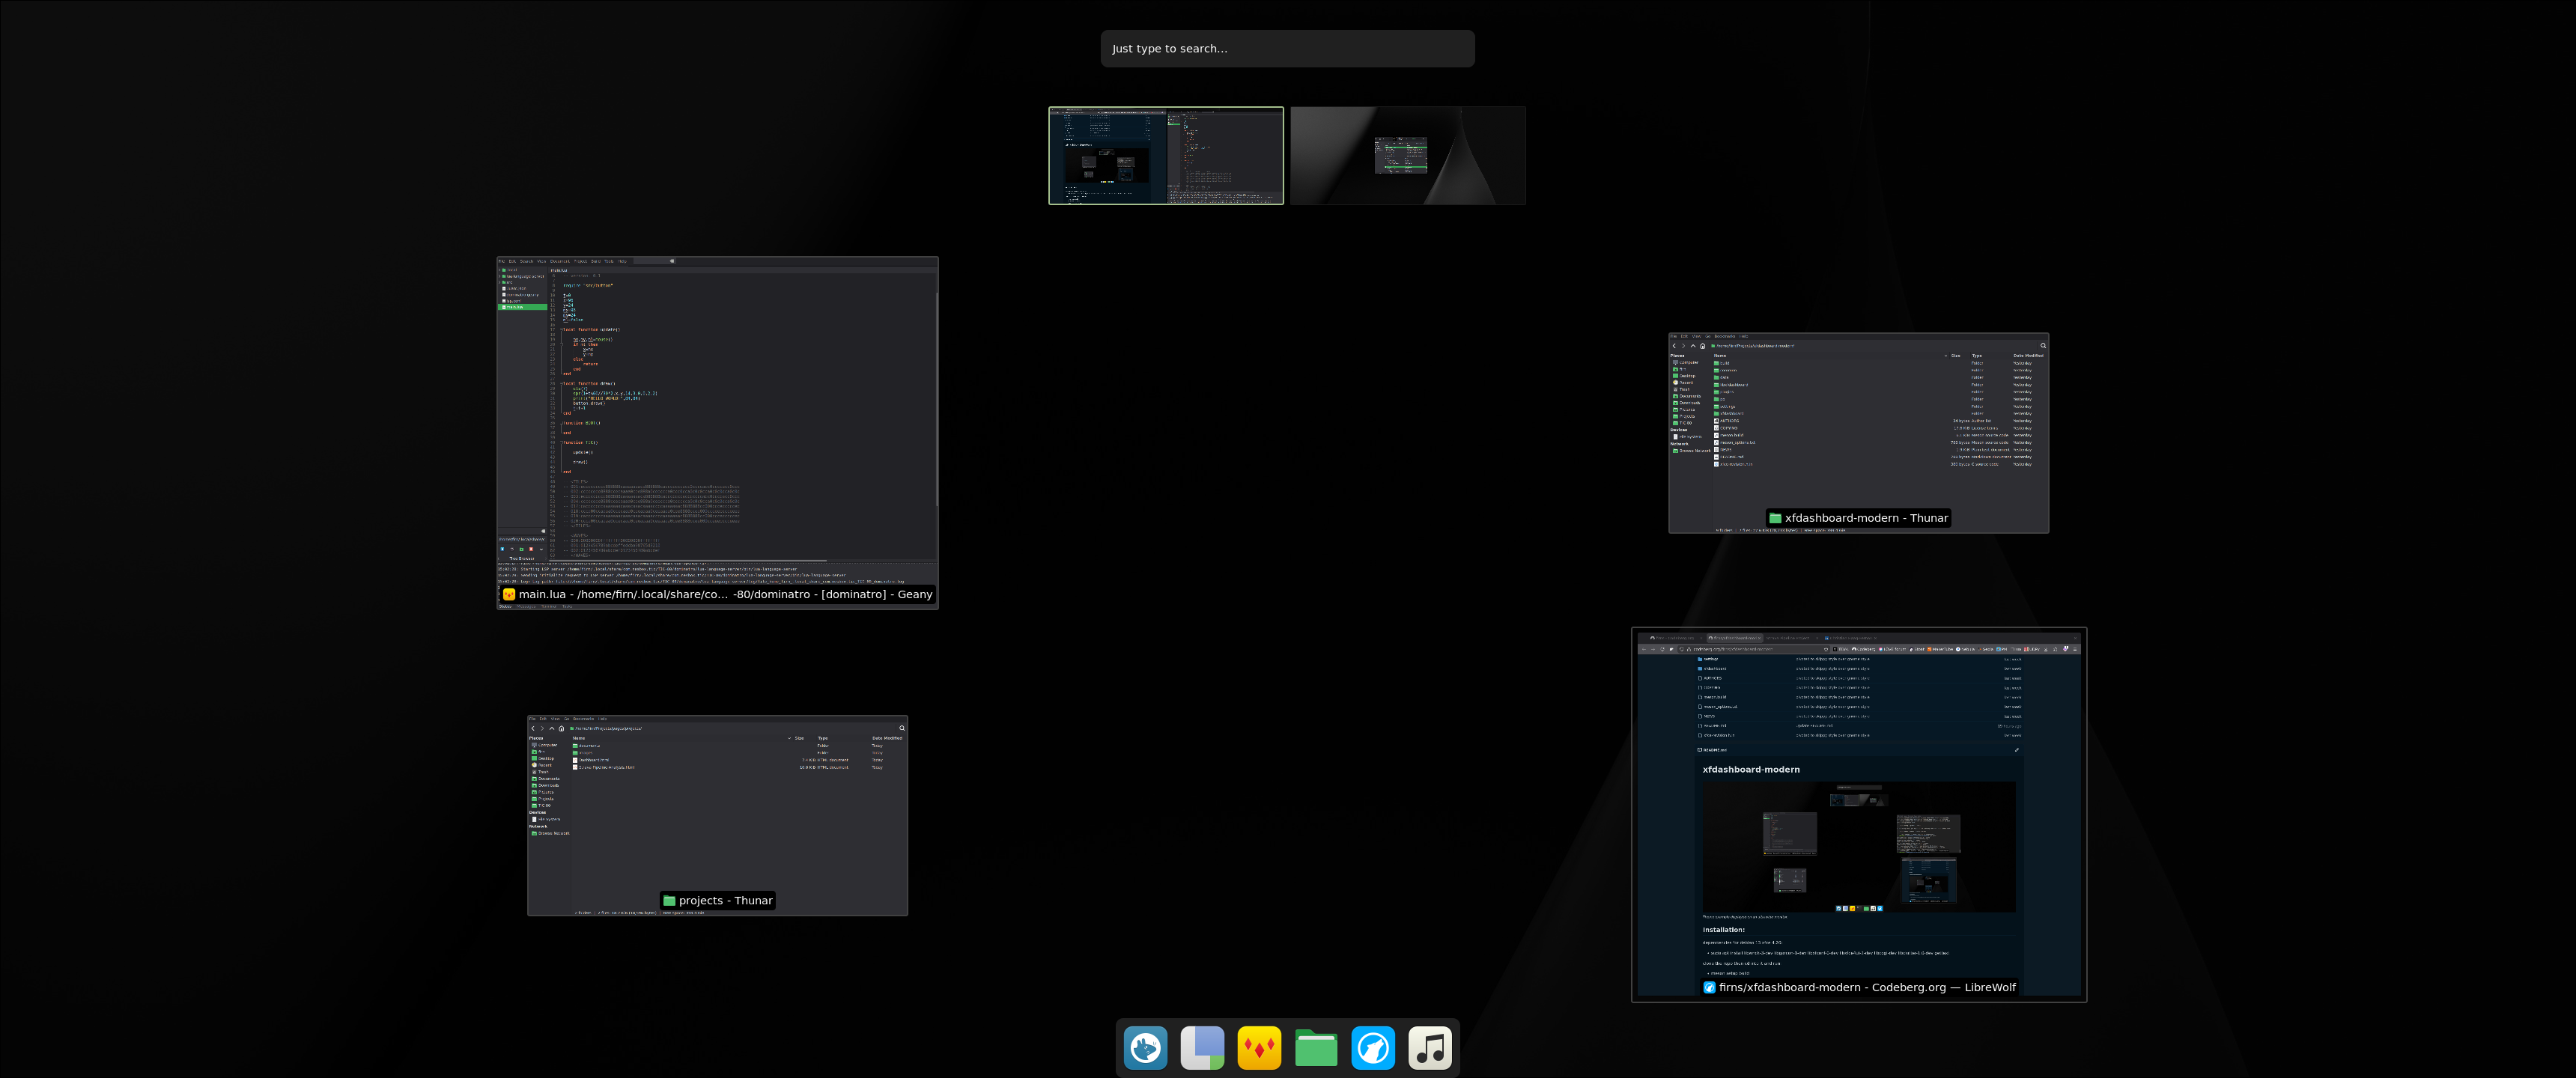The height and width of the screenshot is (1078, 2576).
Task: Click folder icon in projects - Thunar label
Action: coord(669,901)
